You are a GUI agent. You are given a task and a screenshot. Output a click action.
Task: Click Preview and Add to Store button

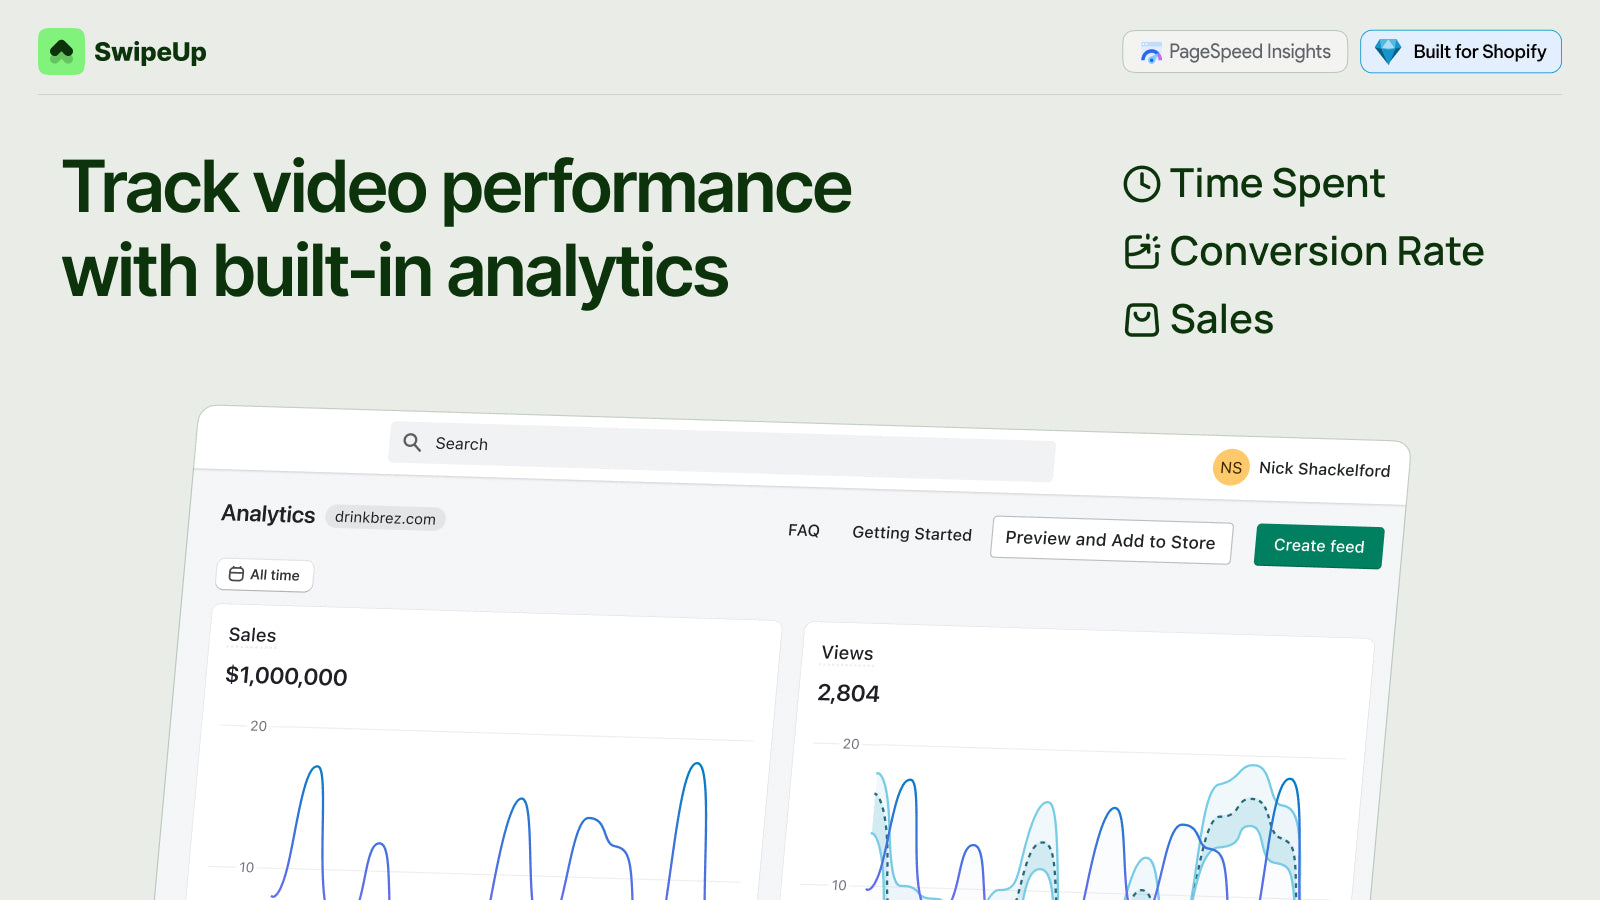coord(1111,540)
